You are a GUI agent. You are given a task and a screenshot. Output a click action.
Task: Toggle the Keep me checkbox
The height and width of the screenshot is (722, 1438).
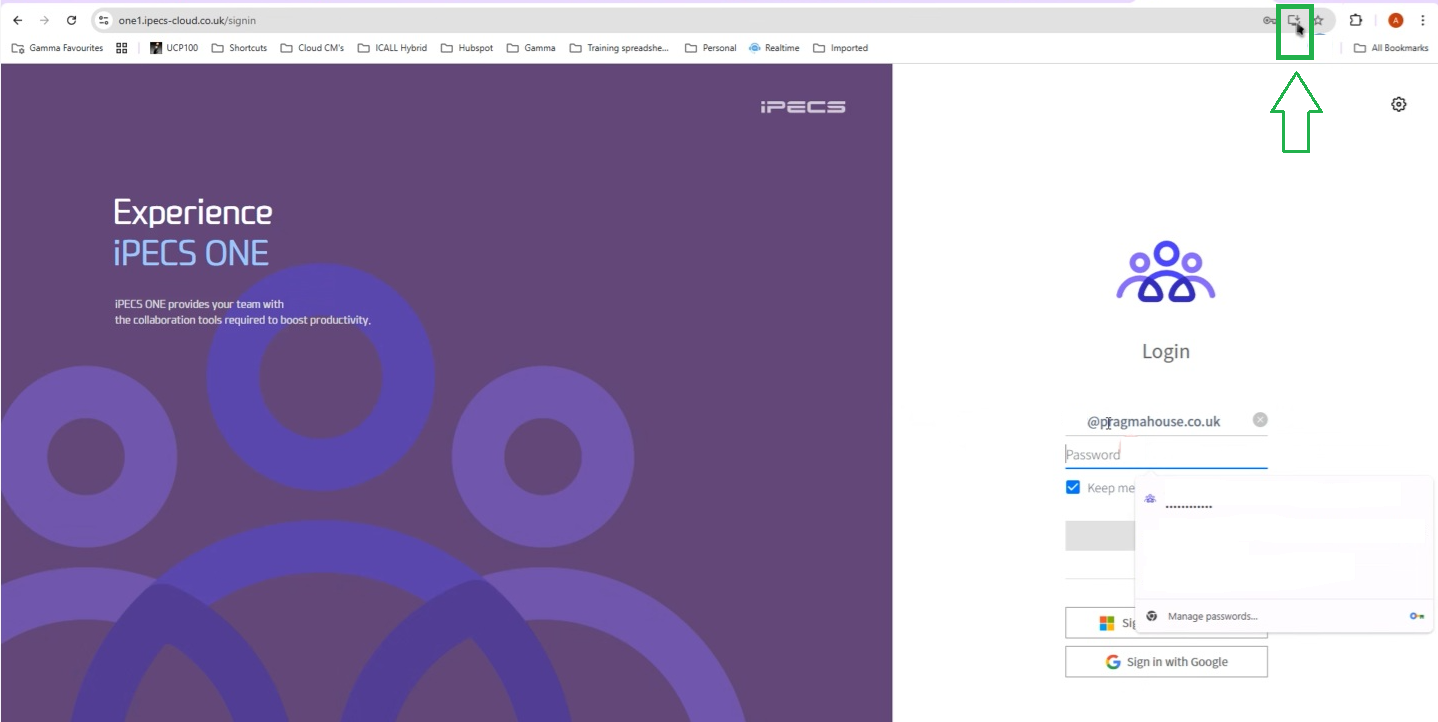tap(1073, 487)
